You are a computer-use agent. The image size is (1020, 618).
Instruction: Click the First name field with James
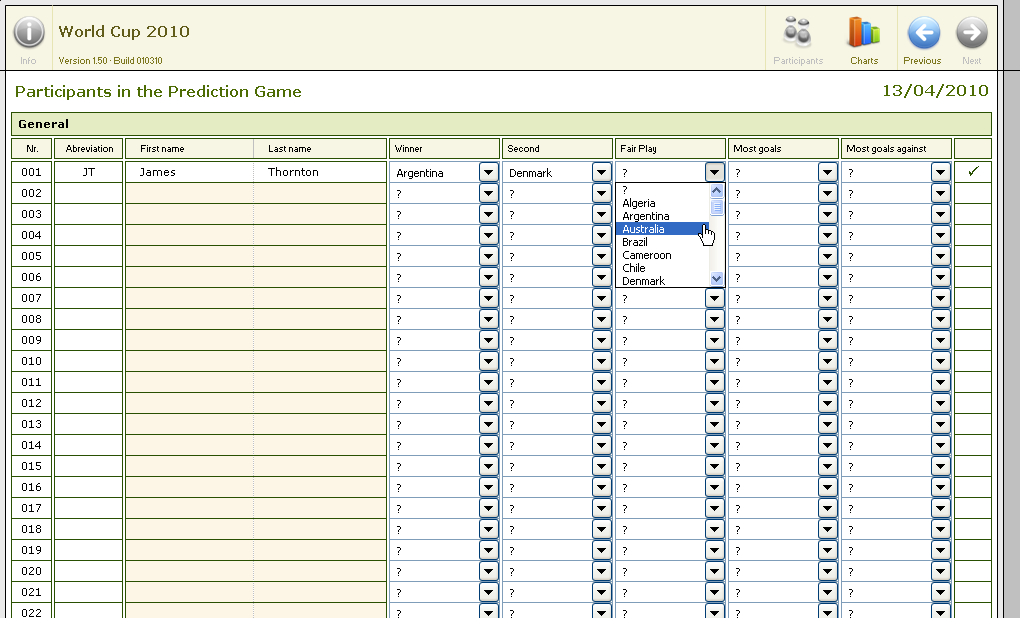(x=188, y=172)
